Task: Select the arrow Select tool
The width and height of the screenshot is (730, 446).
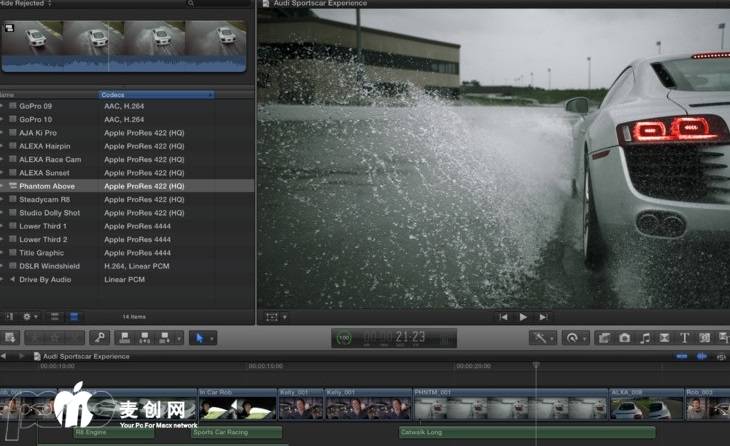Action: (x=197, y=339)
